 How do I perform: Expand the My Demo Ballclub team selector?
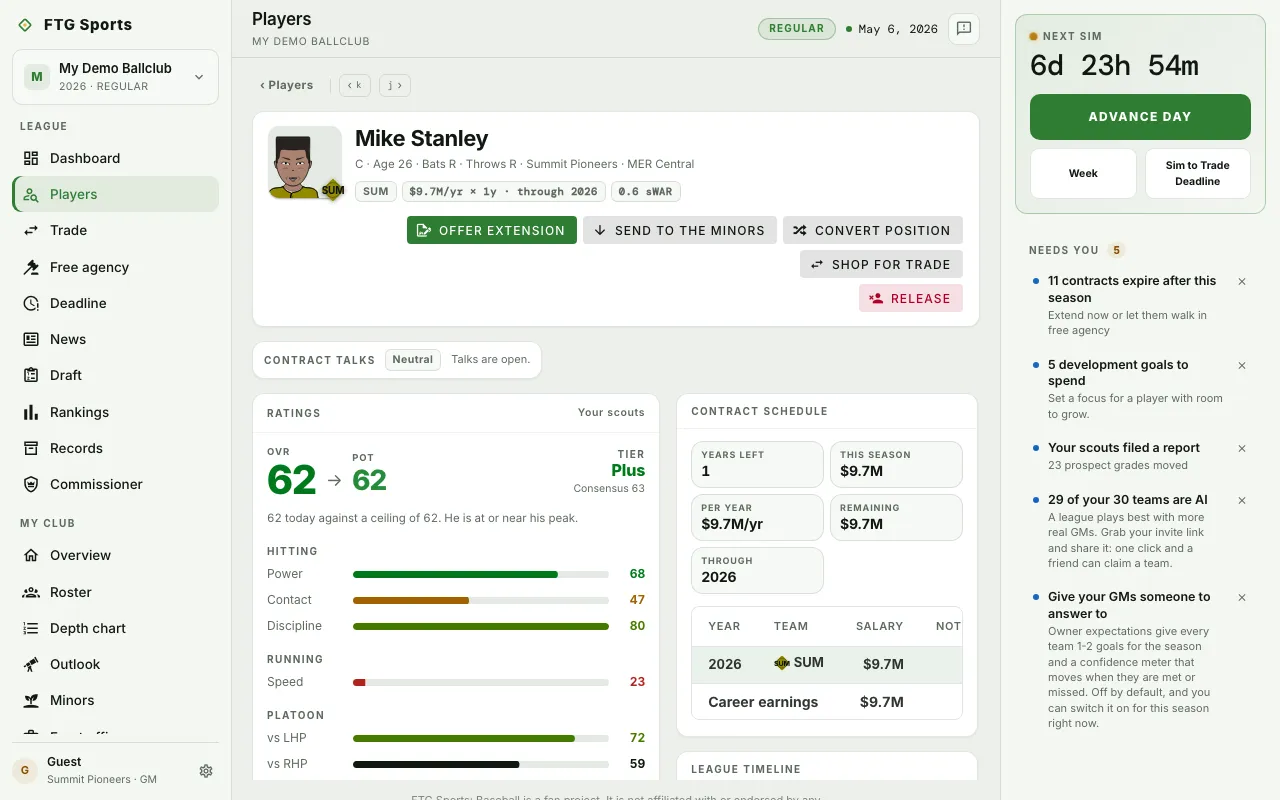coord(115,77)
